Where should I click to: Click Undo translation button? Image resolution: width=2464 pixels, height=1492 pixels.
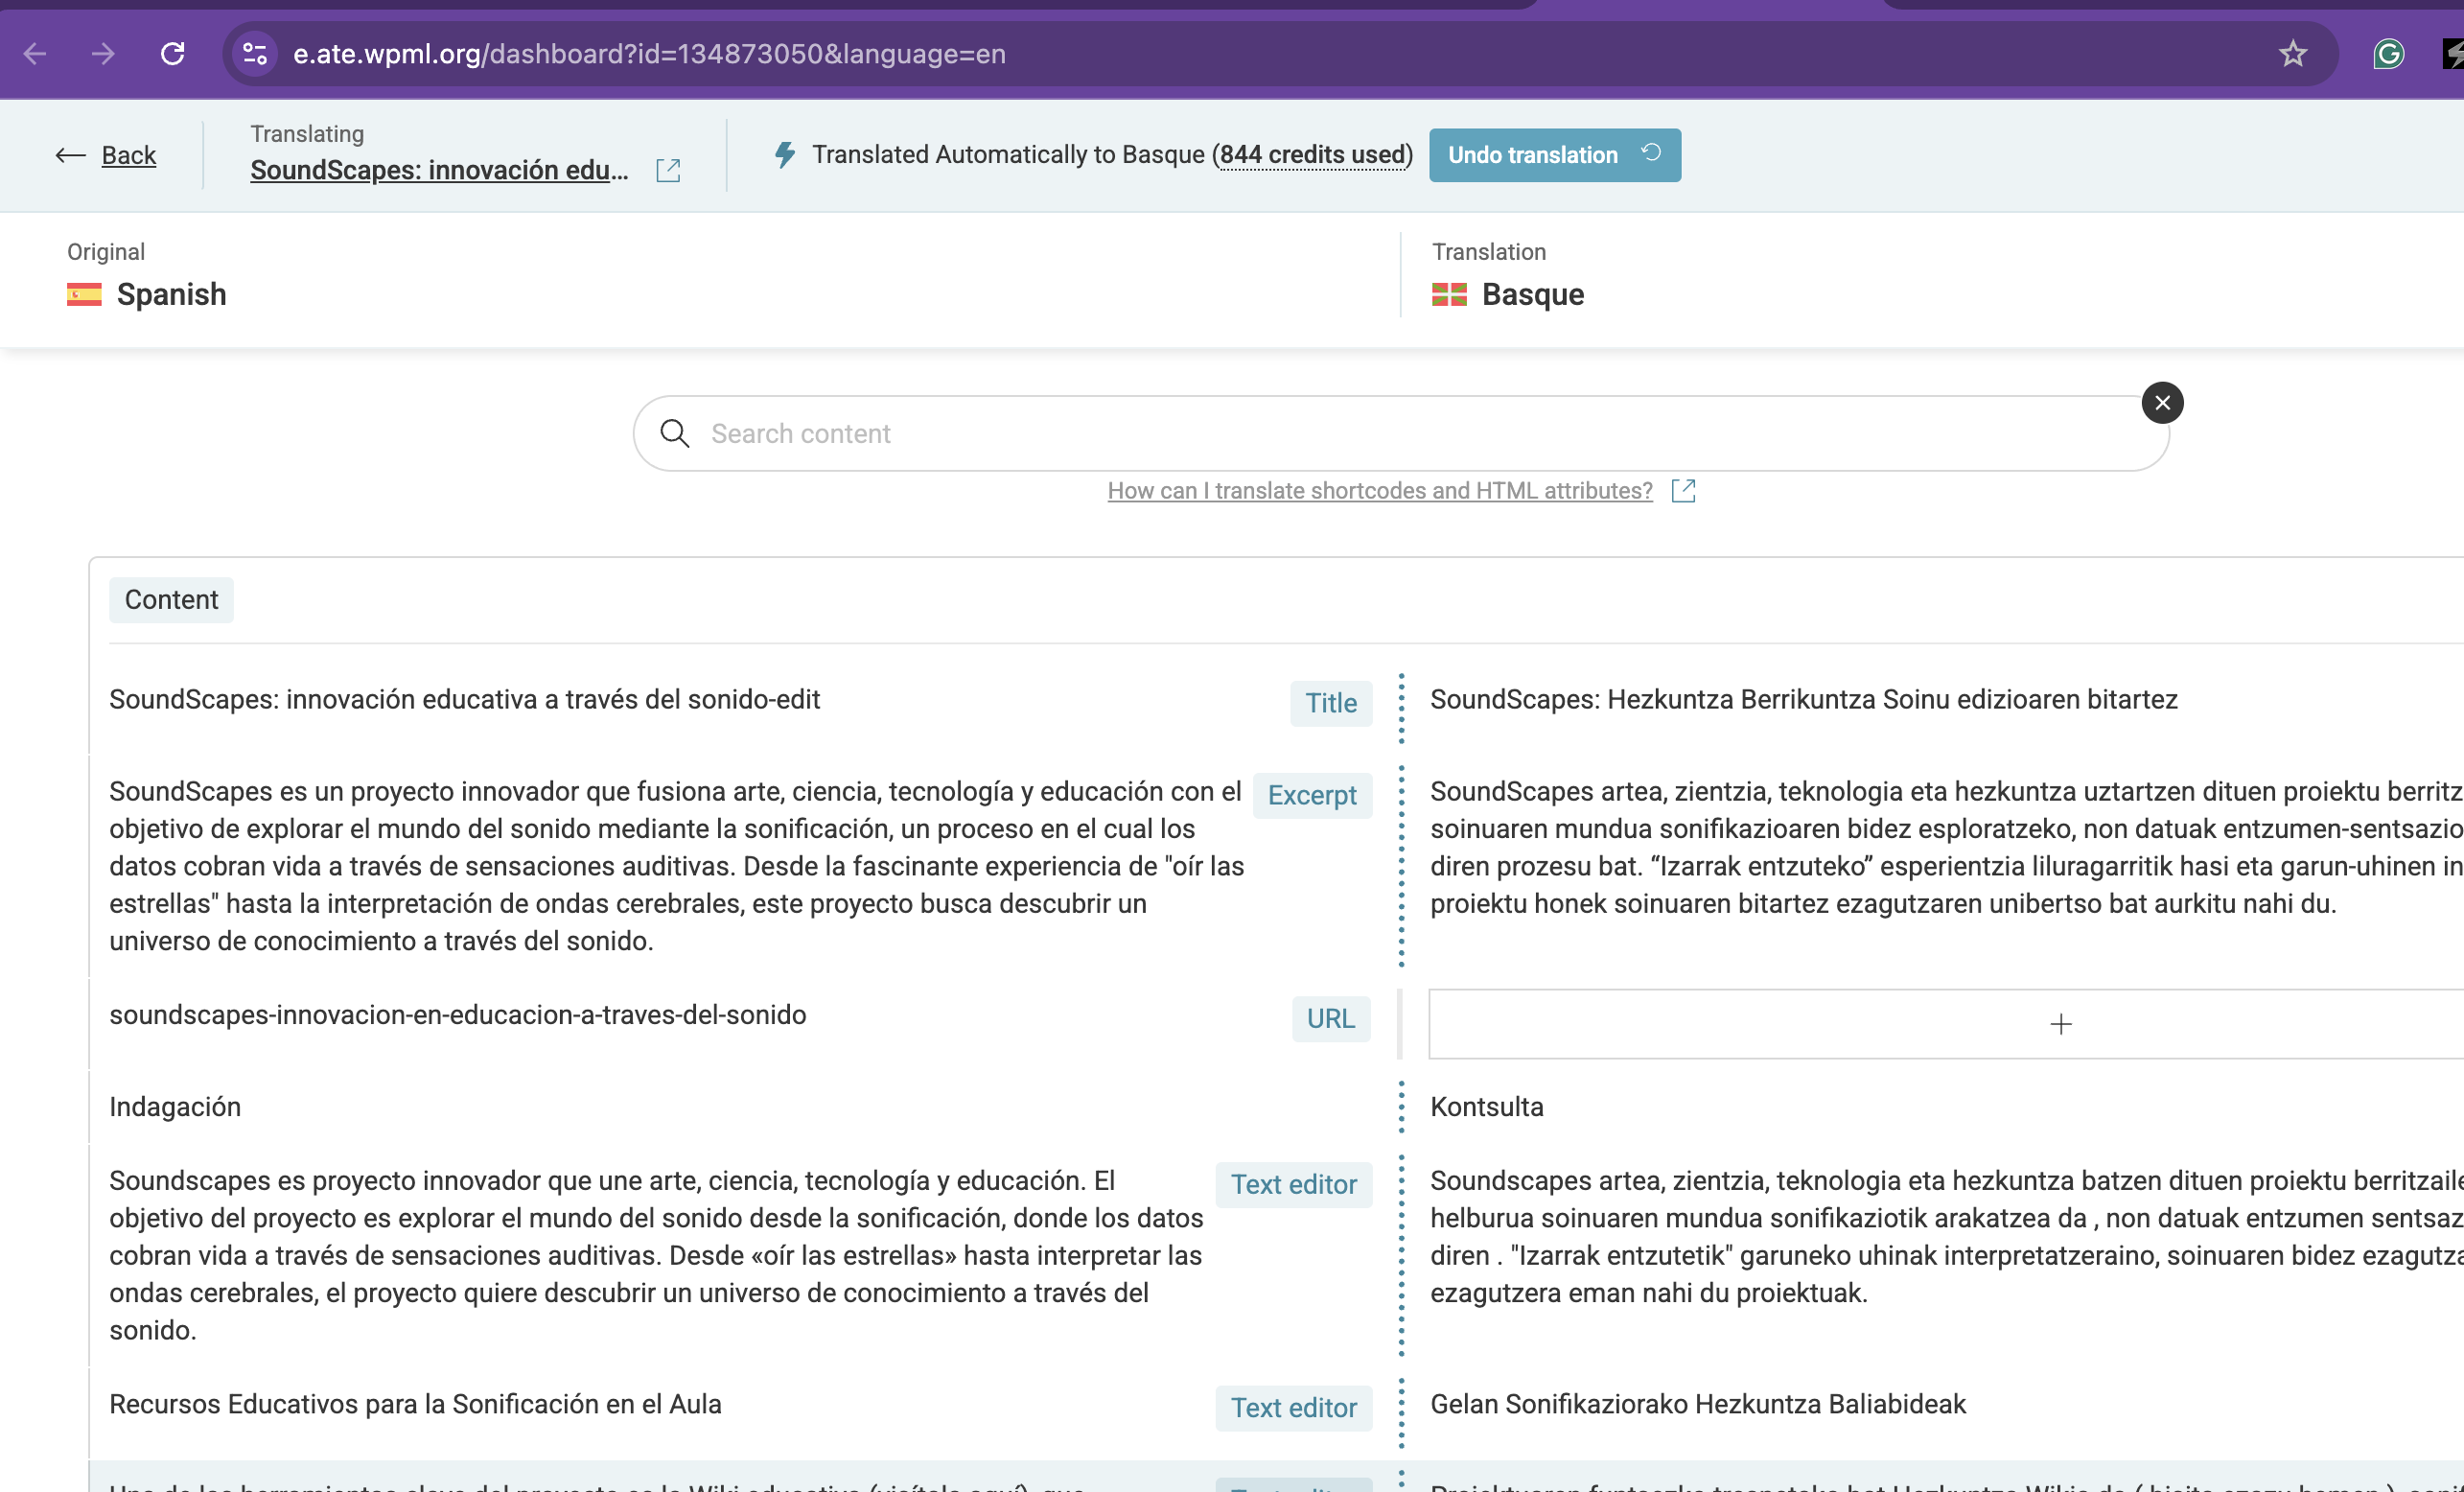[x=1554, y=155]
